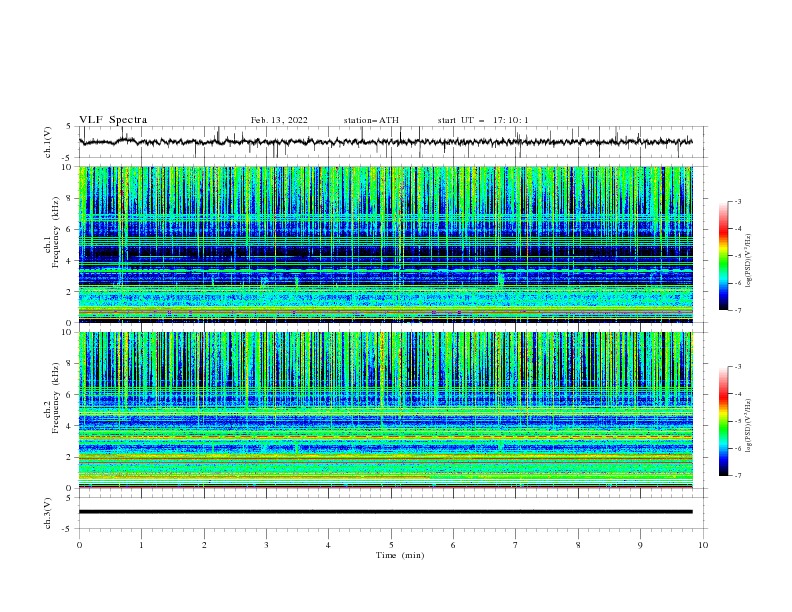Screen dimensions: 792x612
Task: Click time axis tick label "5"
Action: tap(391, 545)
